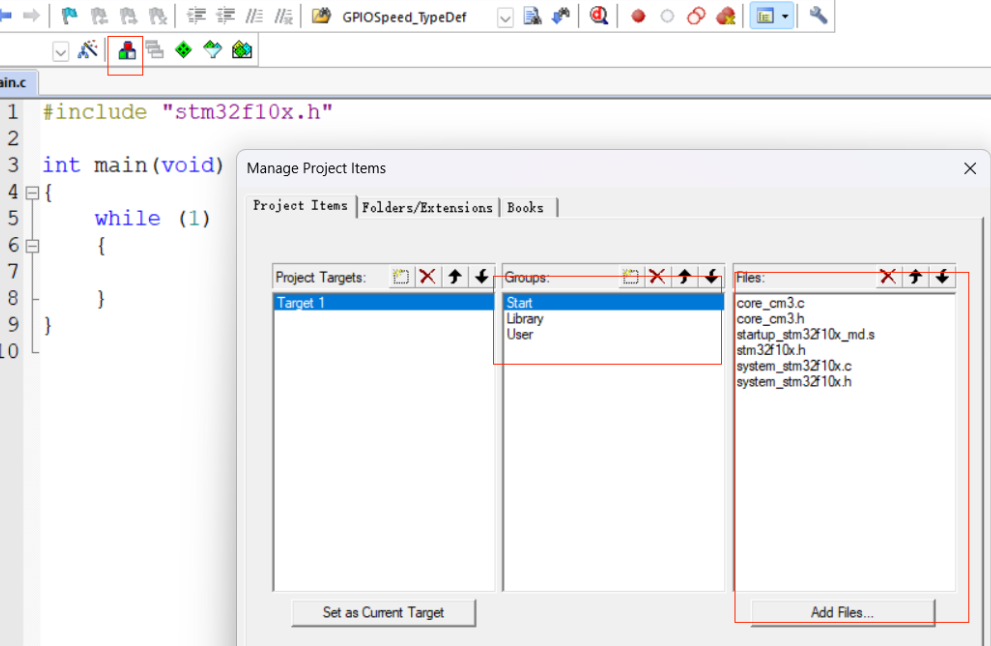Click the Find document search icon
This screenshot has height=646, width=991.
pos(532,15)
